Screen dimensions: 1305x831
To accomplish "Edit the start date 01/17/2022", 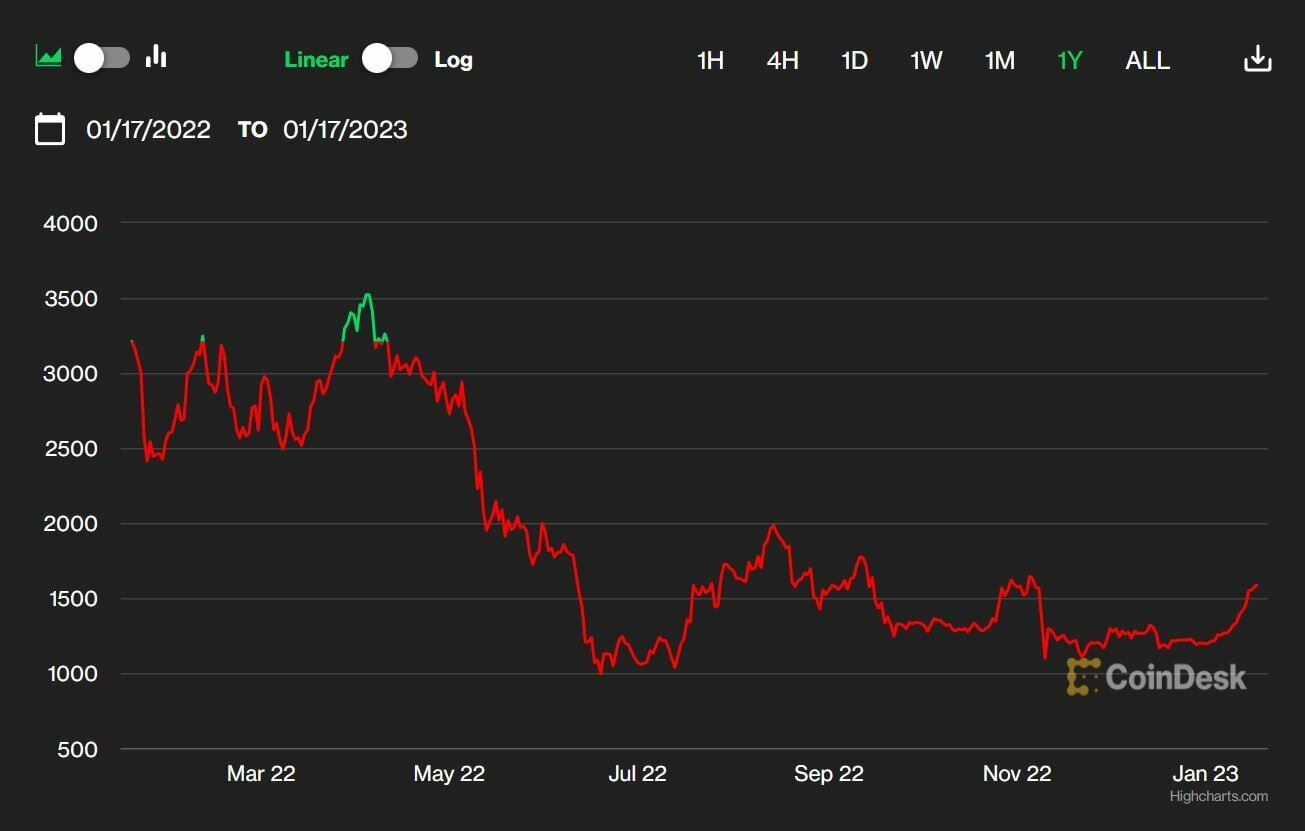I will tap(149, 130).
